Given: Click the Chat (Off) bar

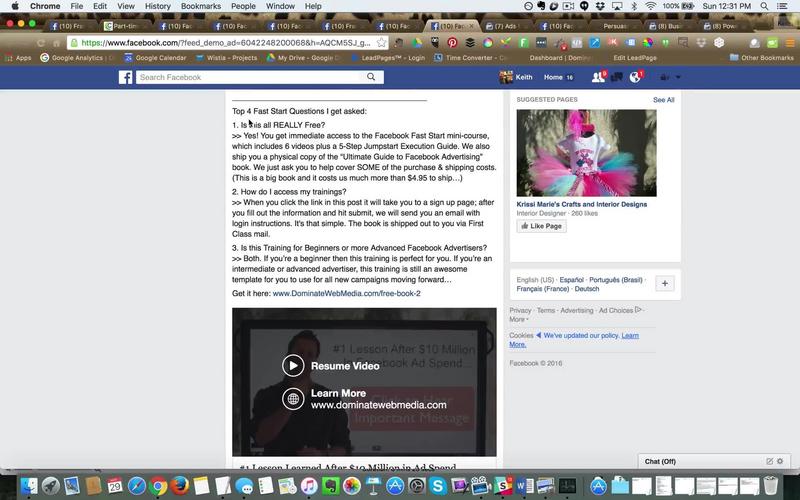Looking at the screenshot, I should tap(714, 461).
